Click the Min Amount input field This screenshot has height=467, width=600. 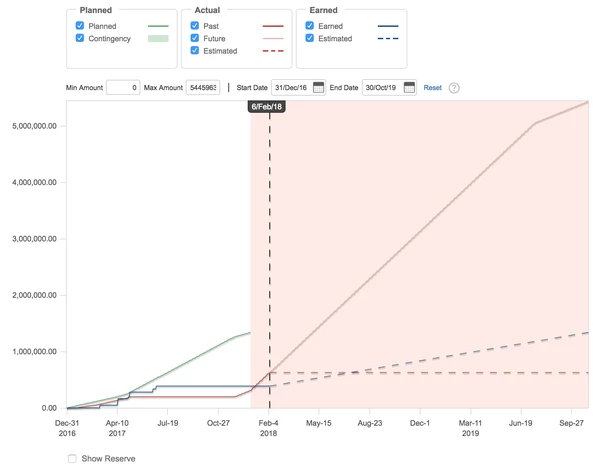[x=122, y=88]
